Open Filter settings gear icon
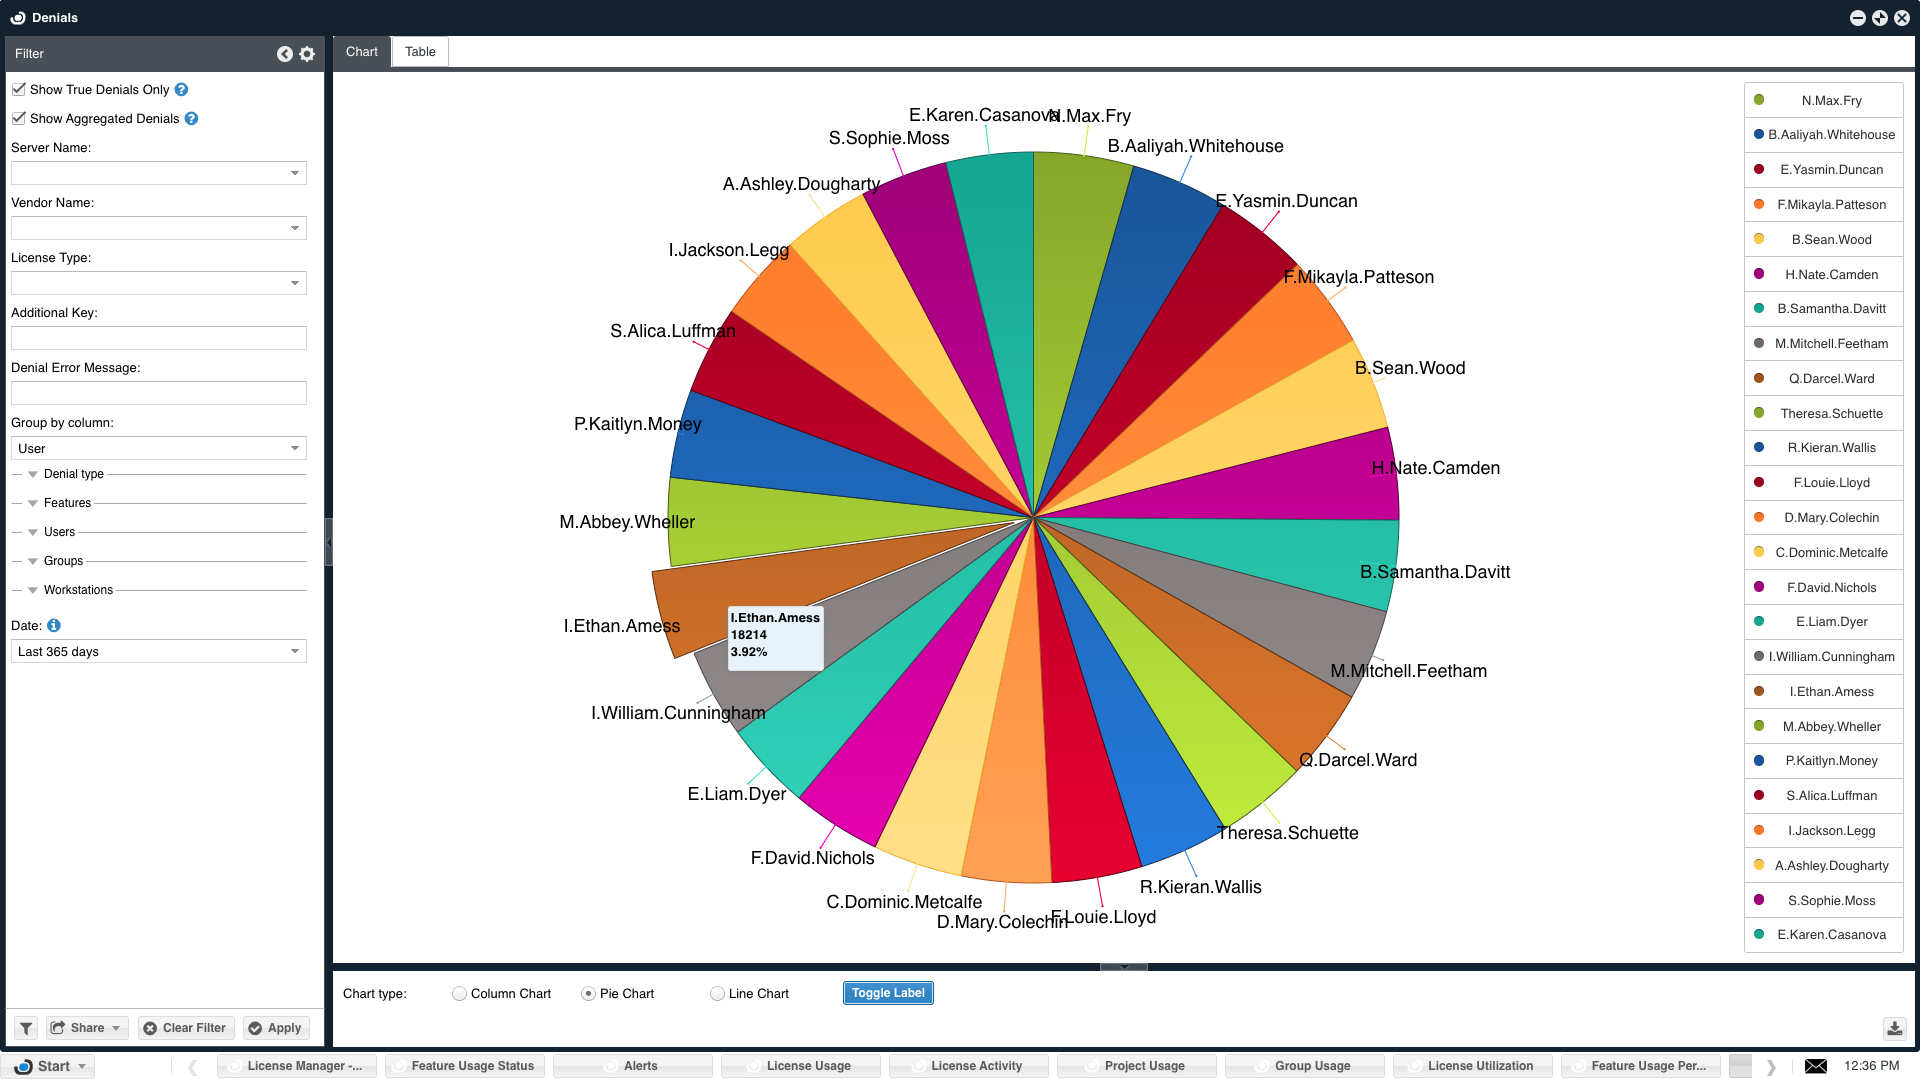 [307, 54]
